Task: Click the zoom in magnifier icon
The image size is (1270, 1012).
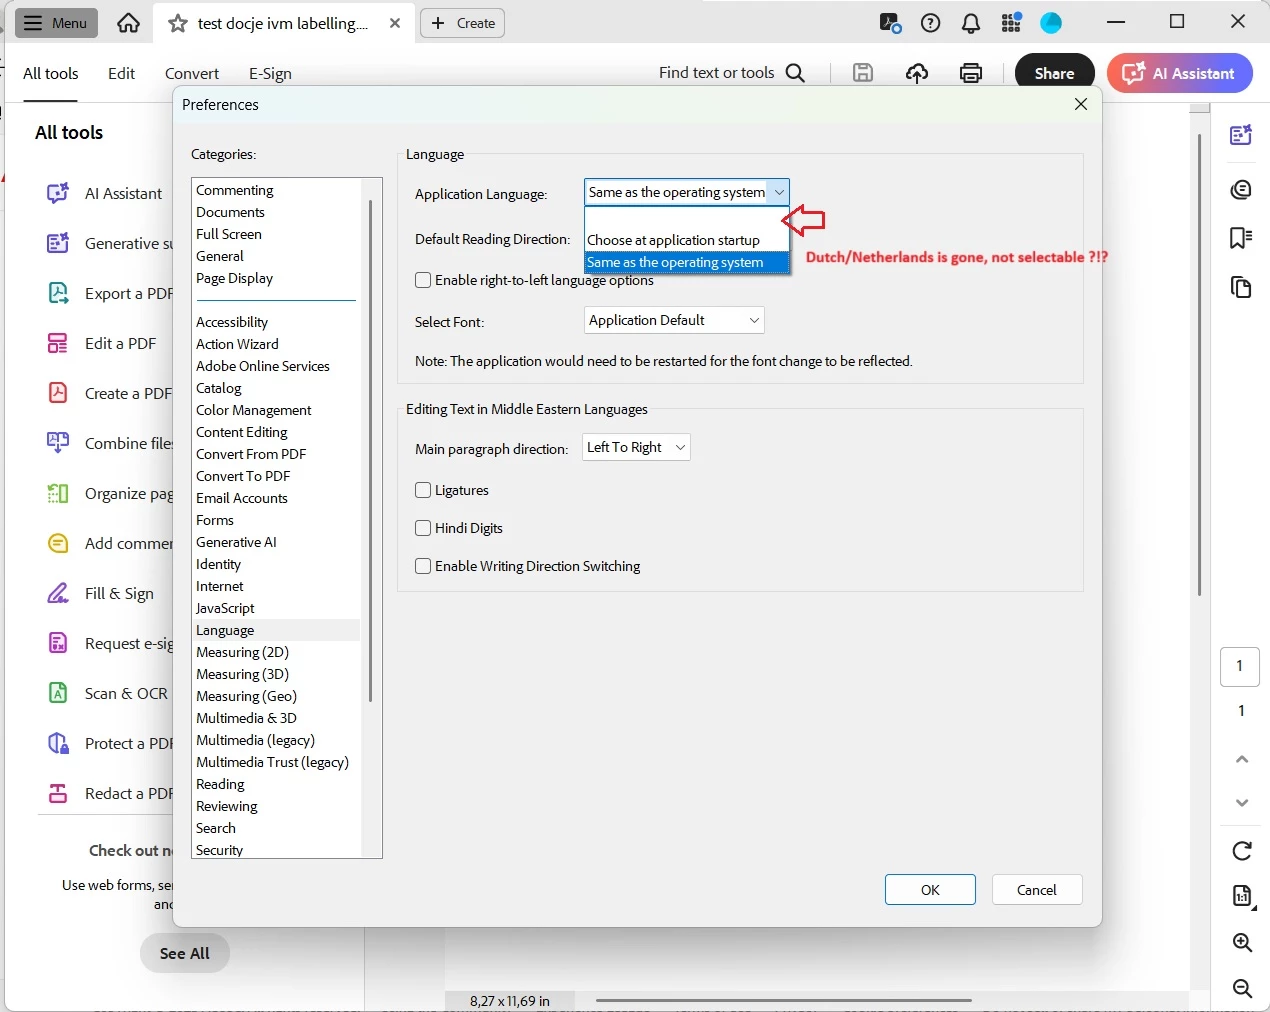Action: (x=1242, y=942)
